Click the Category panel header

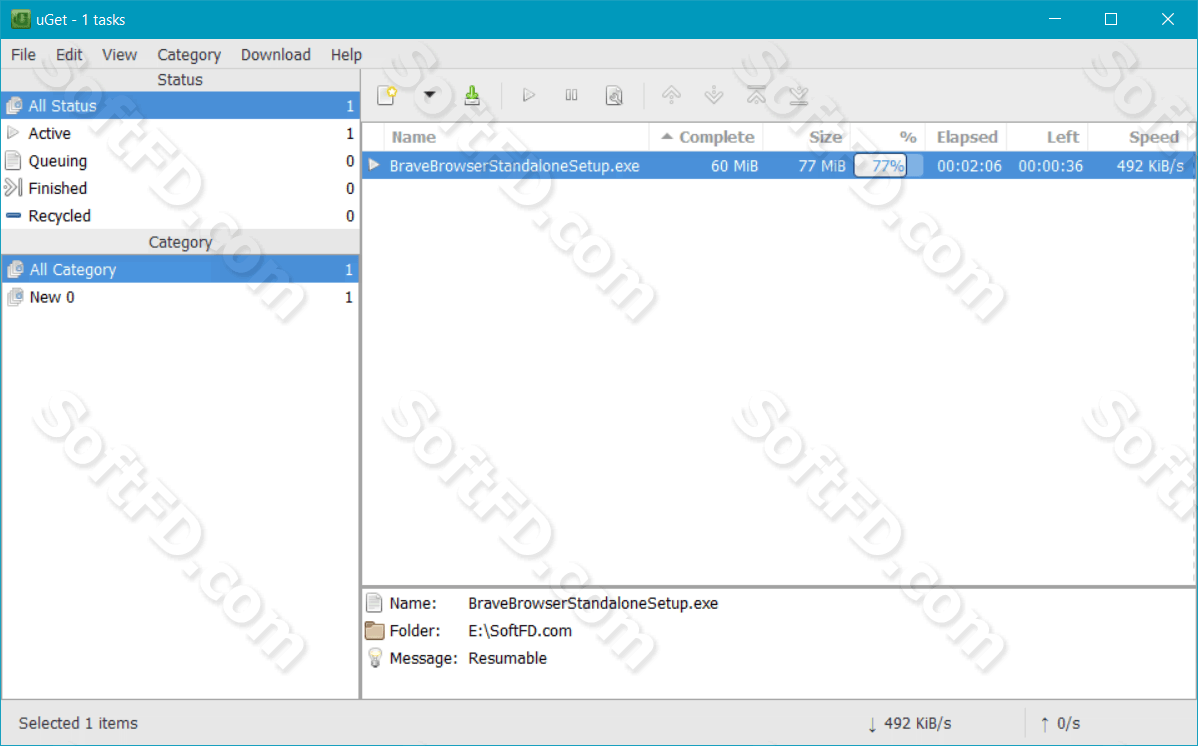click(x=180, y=242)
